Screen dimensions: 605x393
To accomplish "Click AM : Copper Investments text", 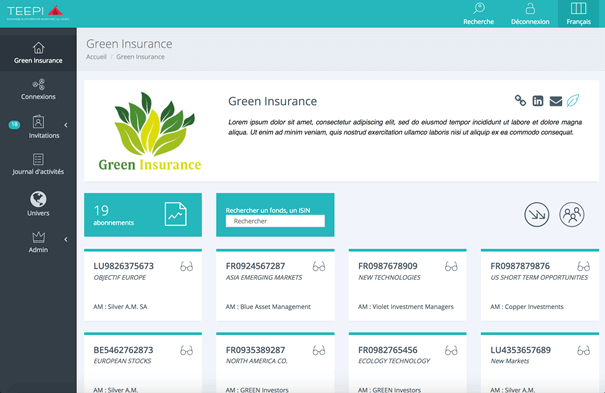I will point(527,307).
